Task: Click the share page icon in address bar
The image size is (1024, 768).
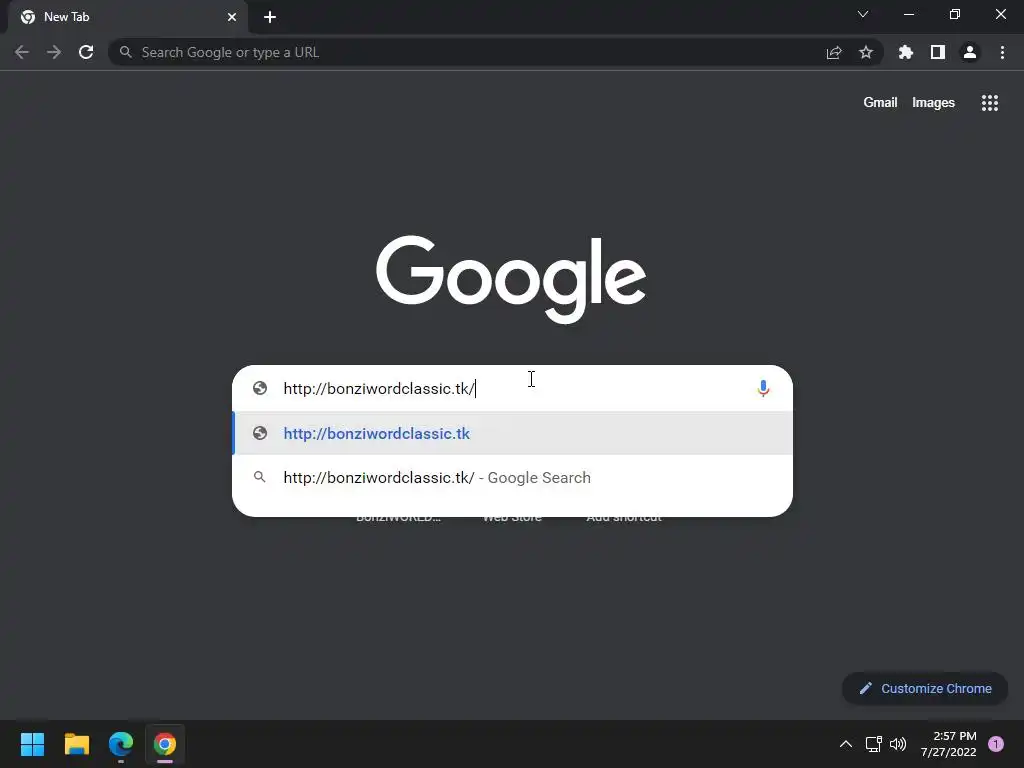Action: (834, 52)
